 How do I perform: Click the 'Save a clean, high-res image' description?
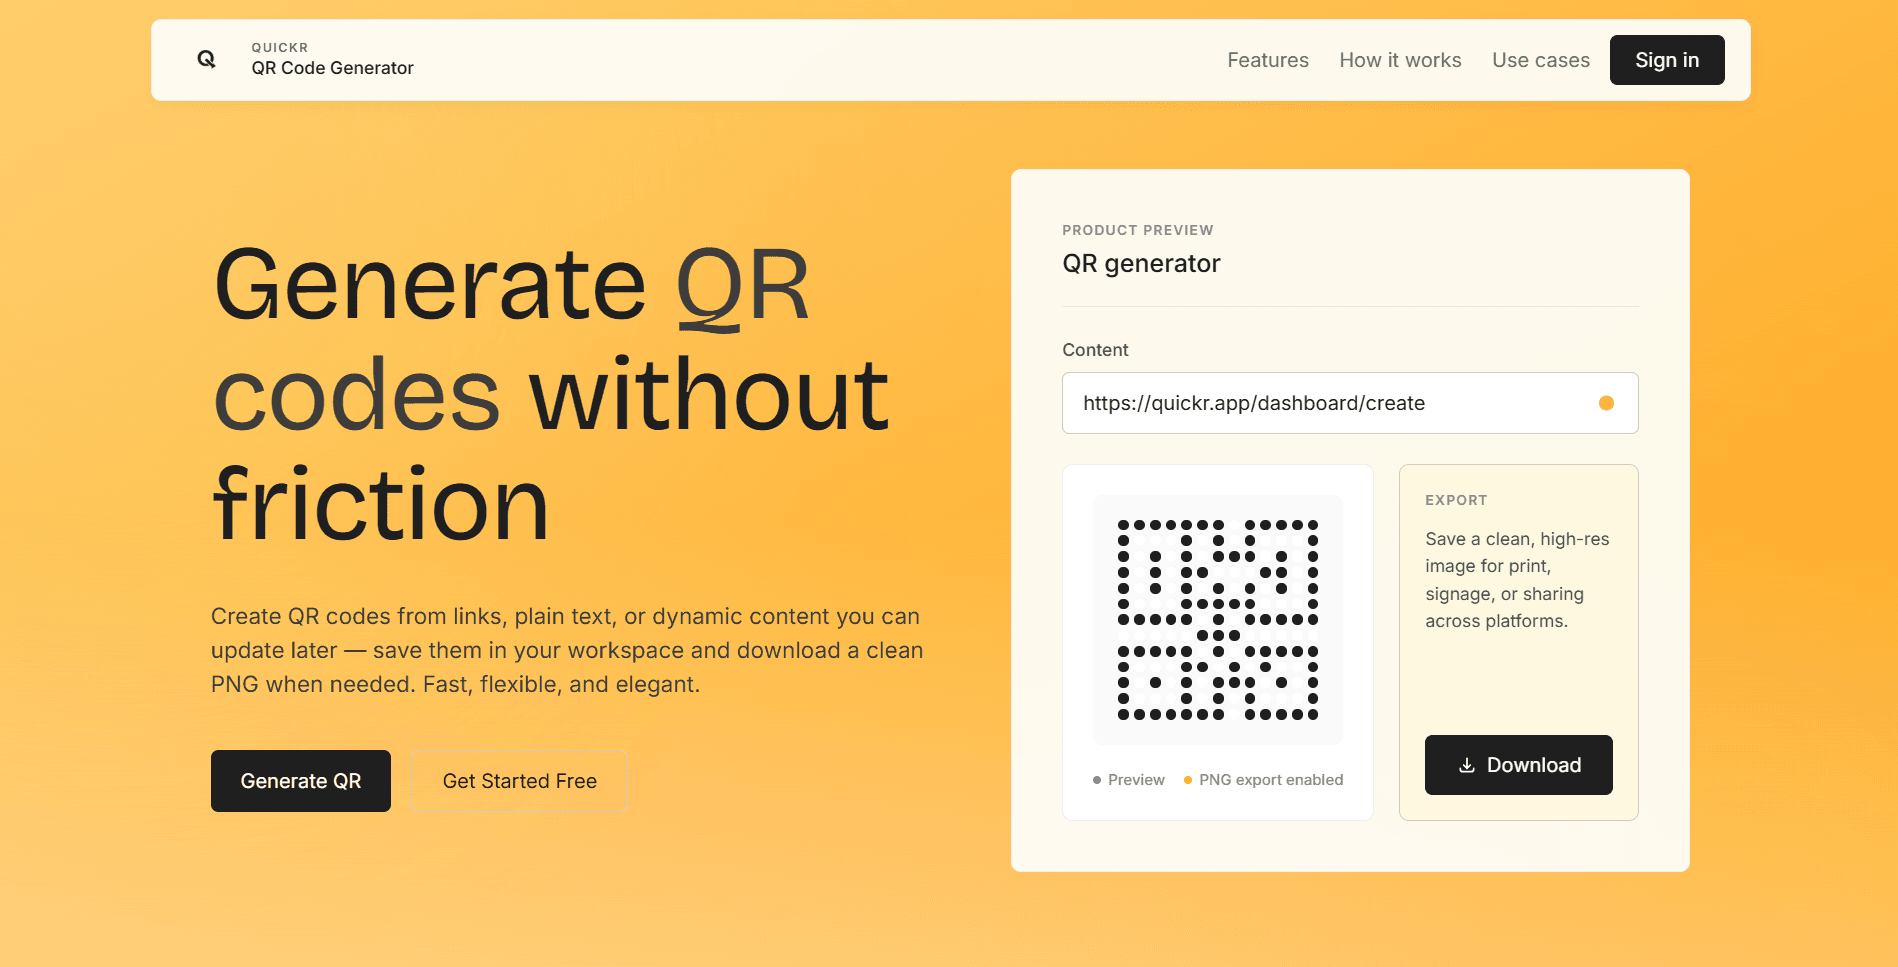coord(1518,580)
